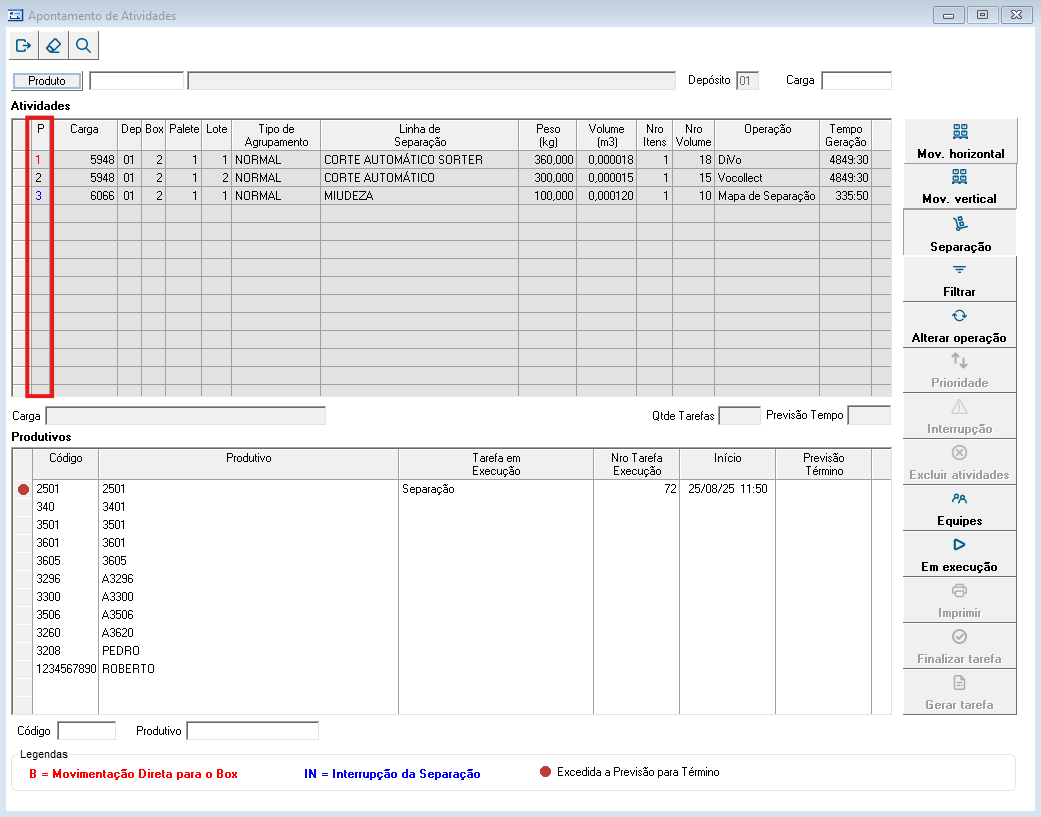Click red overdue indicator on row 2501
Viewport: 1041px width, 817px height.
23,490
